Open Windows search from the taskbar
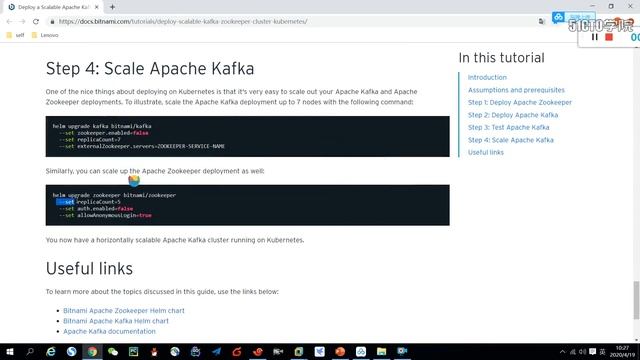 [30, 351]
